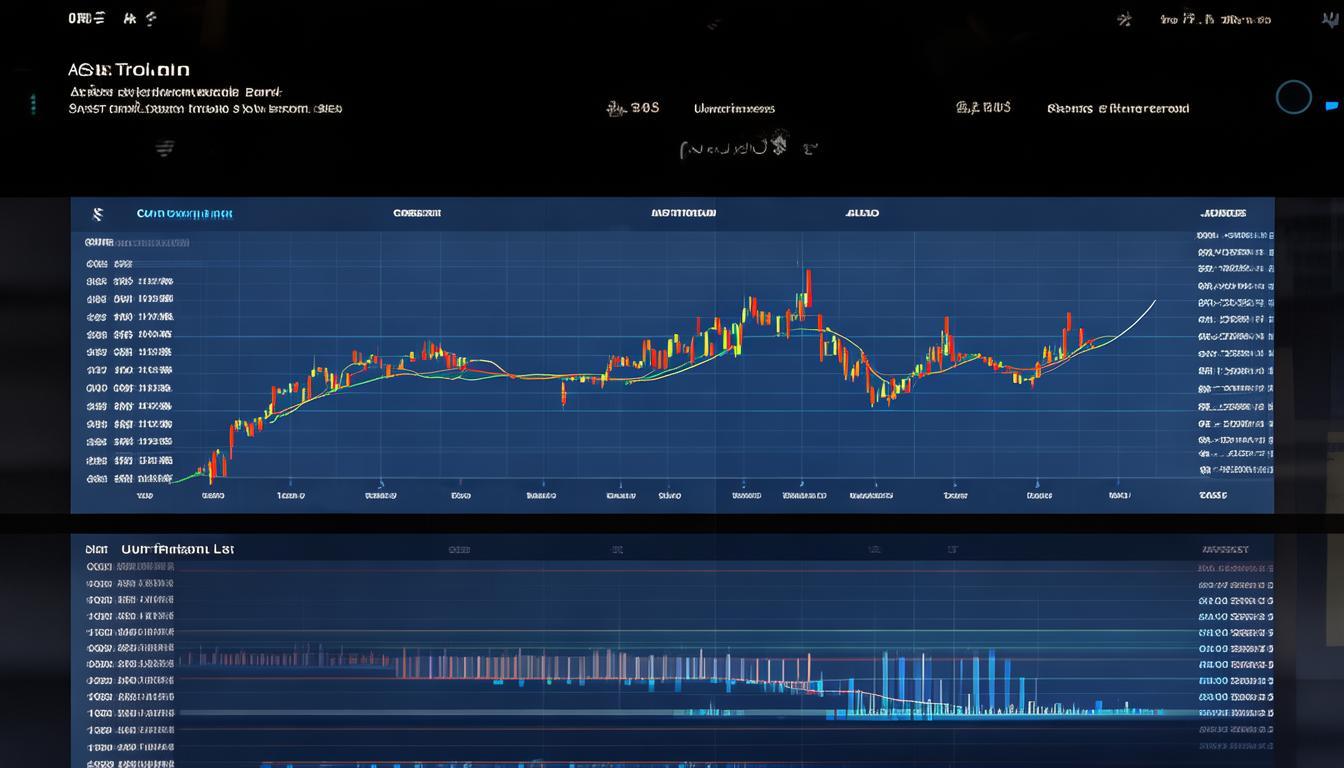Click the rightmost column label in the chart header

coord(1224,213)
